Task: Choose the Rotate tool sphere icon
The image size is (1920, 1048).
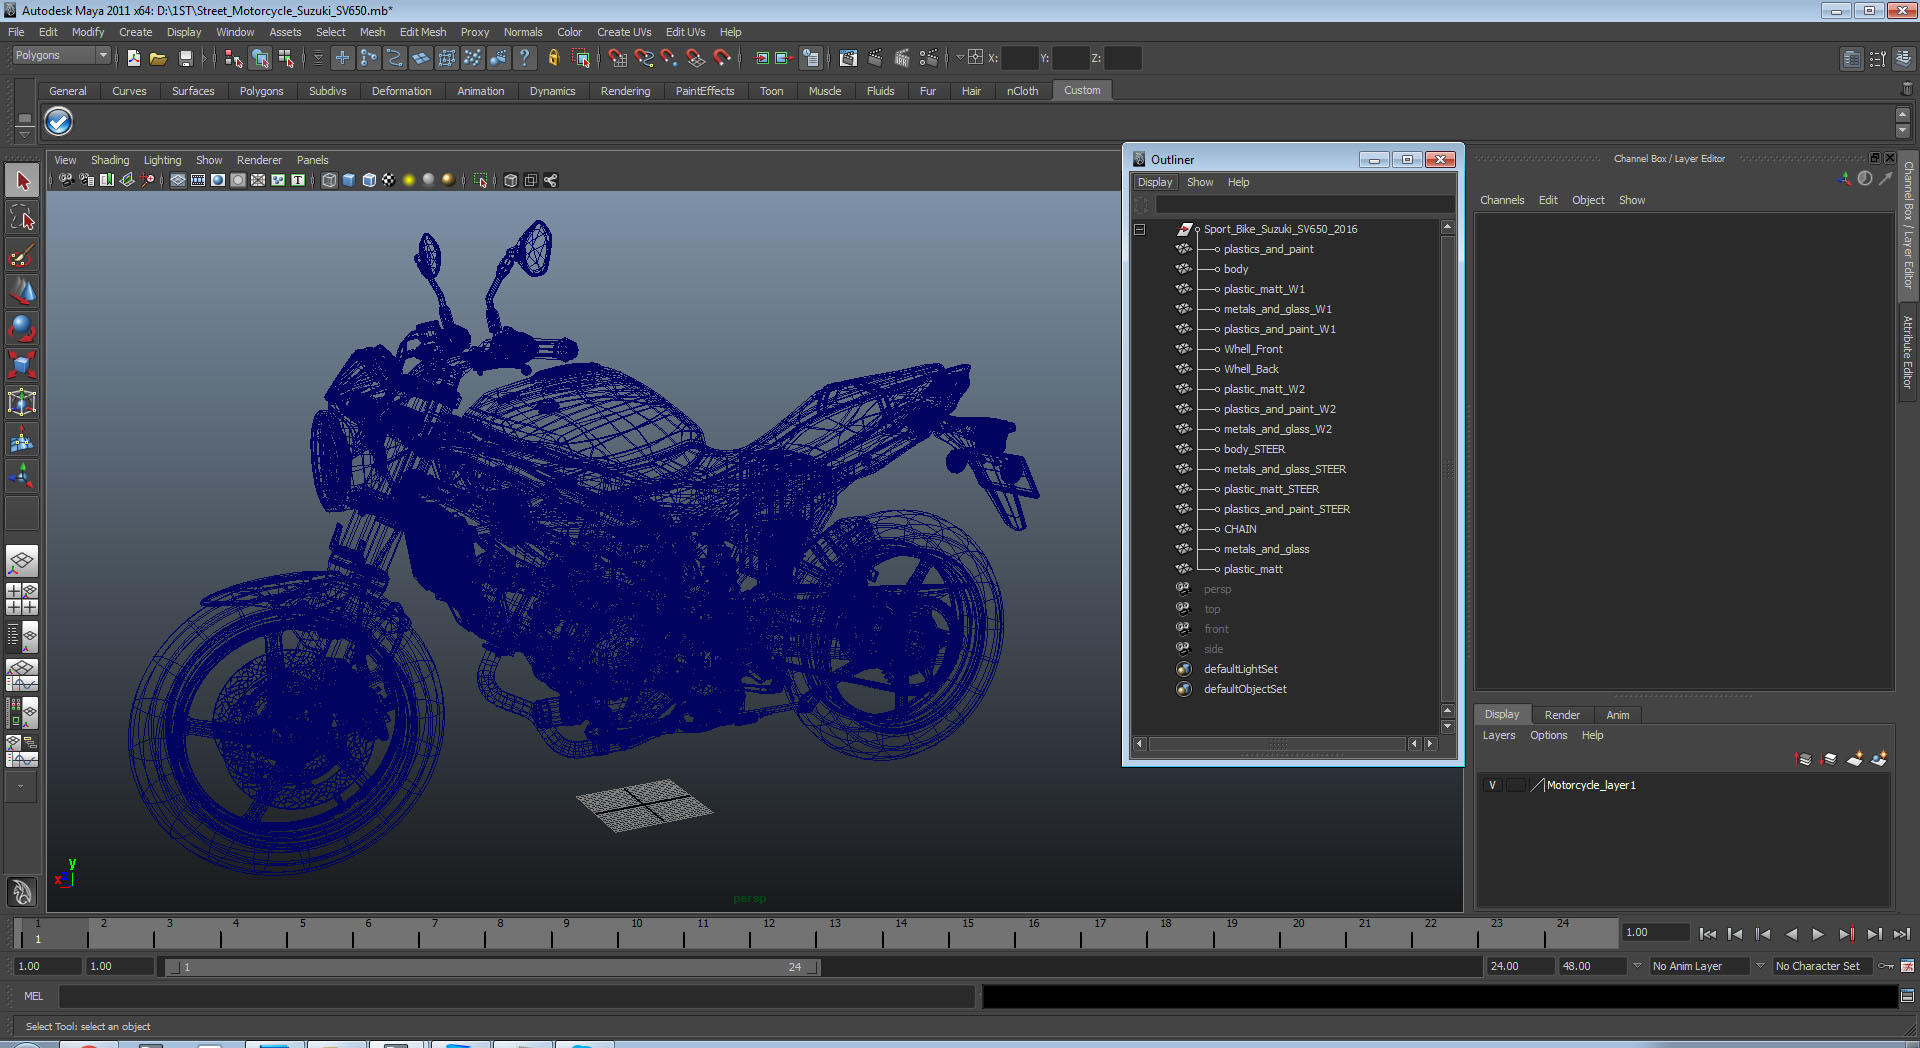Action: tap(22, 328)
